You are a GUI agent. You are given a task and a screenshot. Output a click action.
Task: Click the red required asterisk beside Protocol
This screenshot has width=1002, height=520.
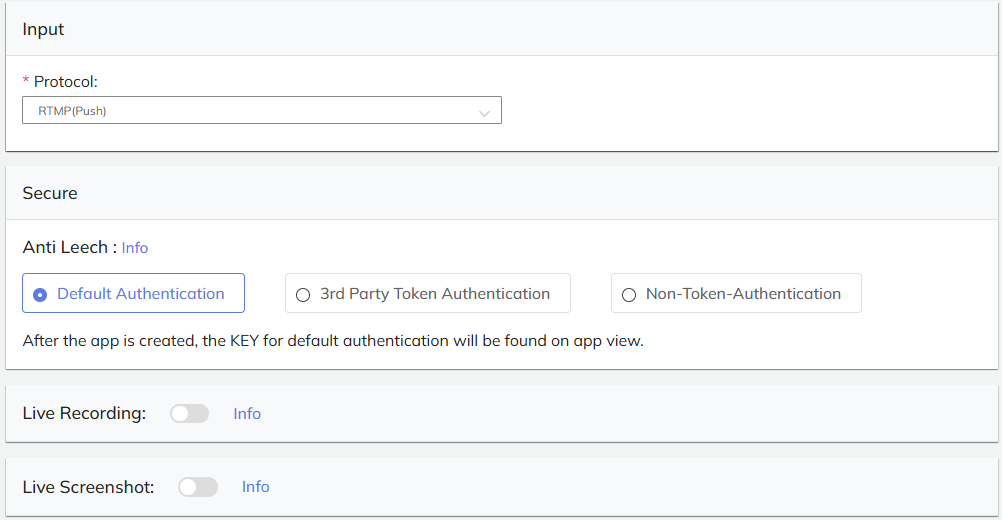26,83
